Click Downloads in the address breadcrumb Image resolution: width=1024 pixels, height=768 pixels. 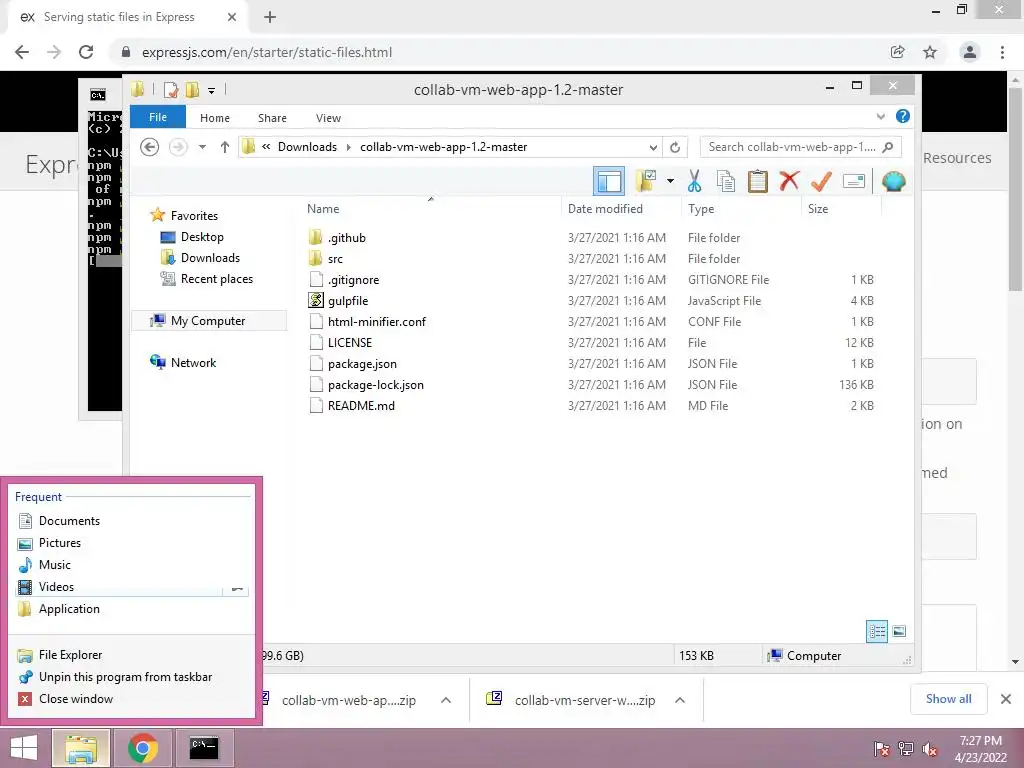[307, 147]
